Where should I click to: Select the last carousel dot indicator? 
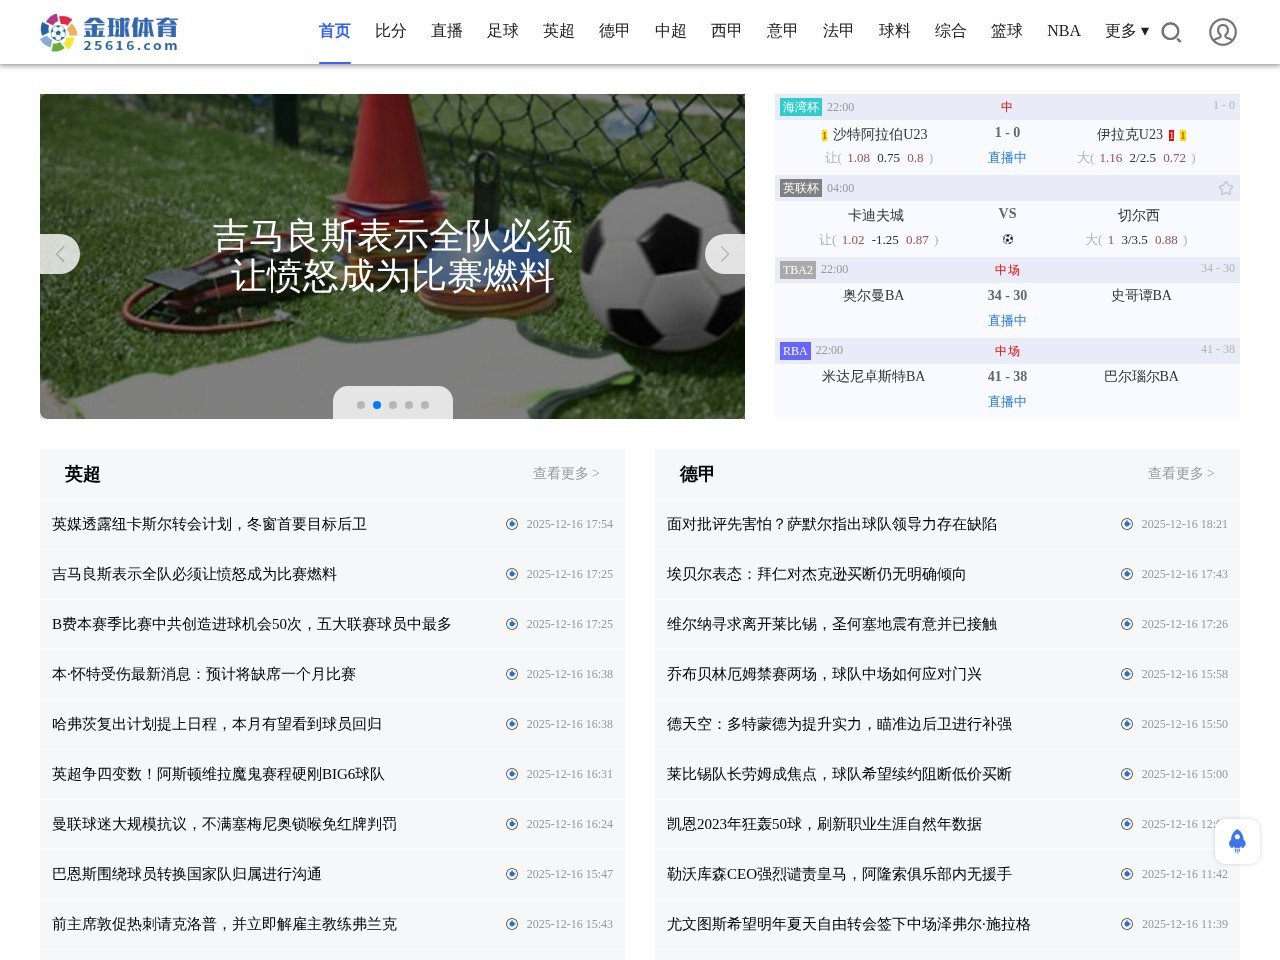[x=425, y=405]
